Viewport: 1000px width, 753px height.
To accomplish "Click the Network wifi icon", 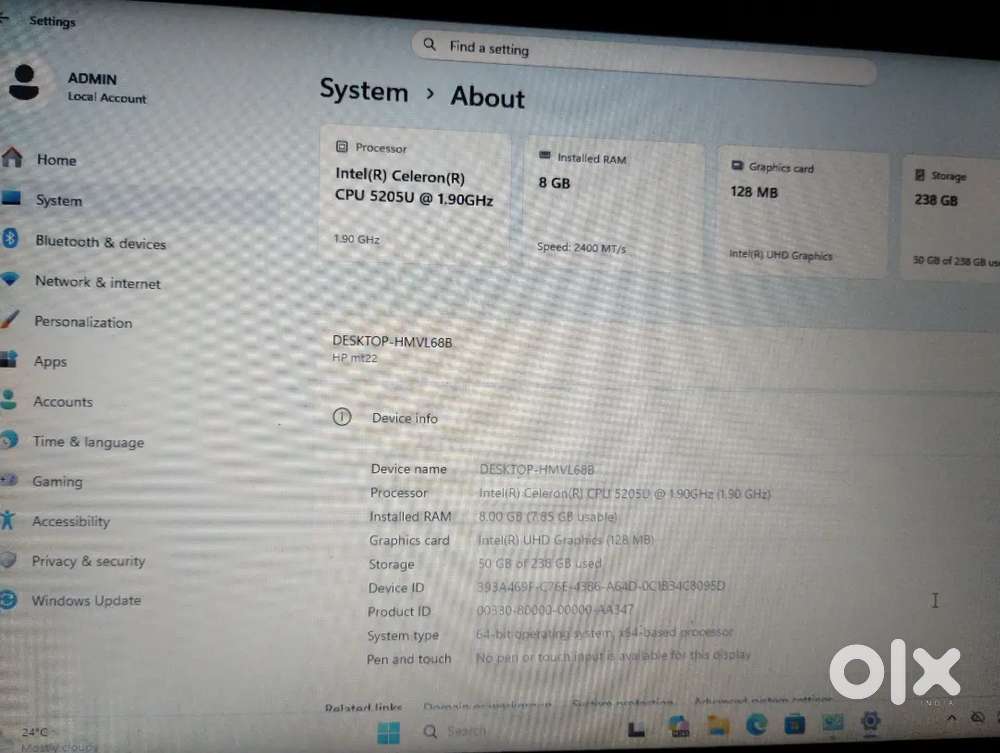I will 10,279.
